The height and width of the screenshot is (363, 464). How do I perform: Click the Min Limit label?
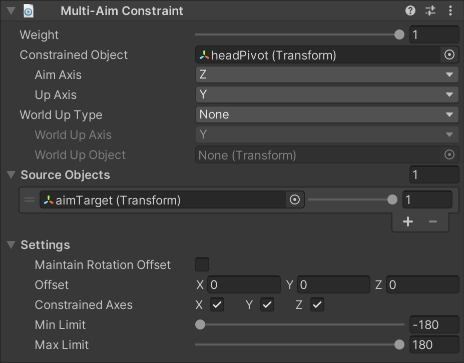pos(60,325)
